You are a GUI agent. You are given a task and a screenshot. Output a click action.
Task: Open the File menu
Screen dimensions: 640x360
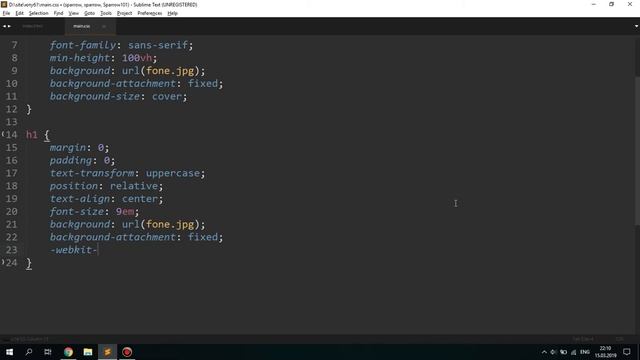point(6,13)
